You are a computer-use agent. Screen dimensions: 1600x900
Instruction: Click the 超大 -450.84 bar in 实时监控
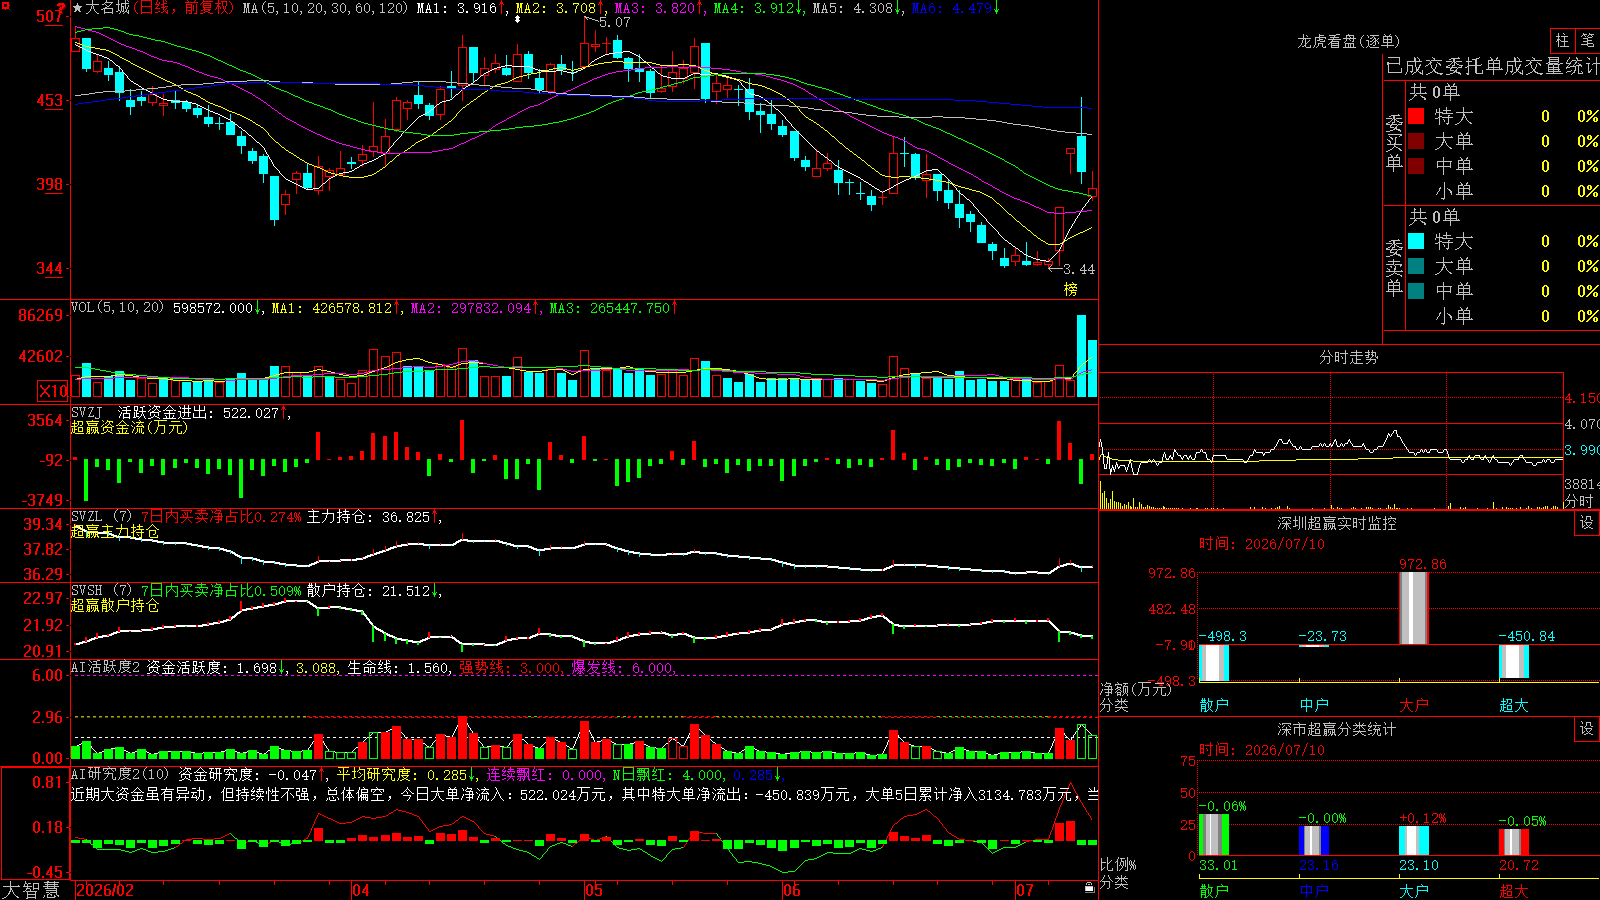(x=1514, y=662)
